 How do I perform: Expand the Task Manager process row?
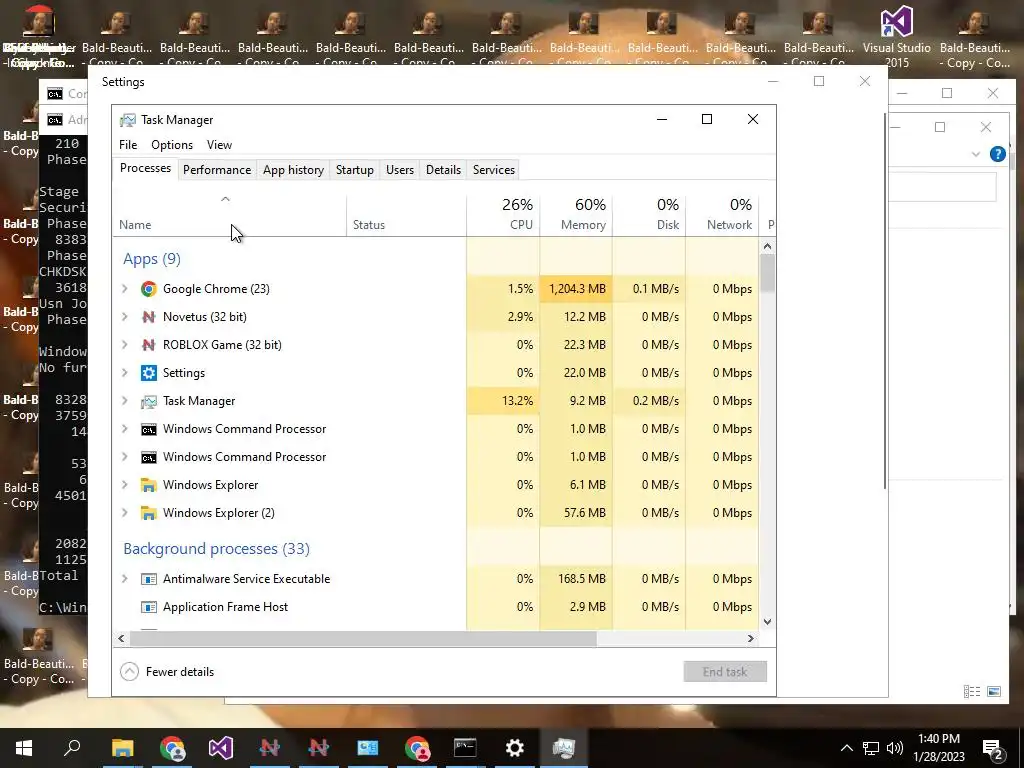click(125, 401)
